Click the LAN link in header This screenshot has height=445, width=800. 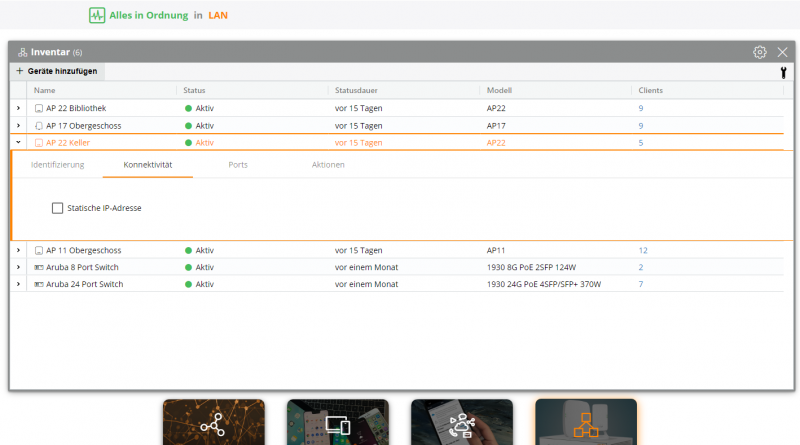[218, 16]
